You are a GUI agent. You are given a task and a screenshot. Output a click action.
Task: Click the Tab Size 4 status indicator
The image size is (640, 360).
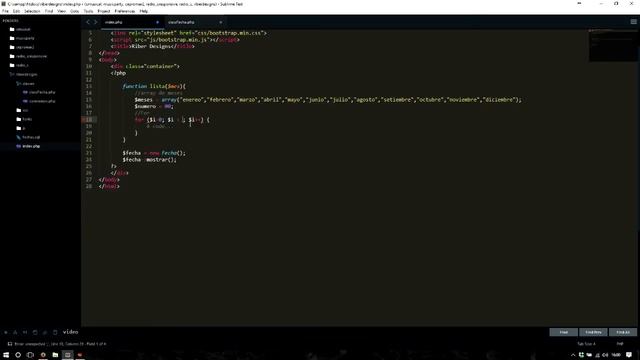586,344
